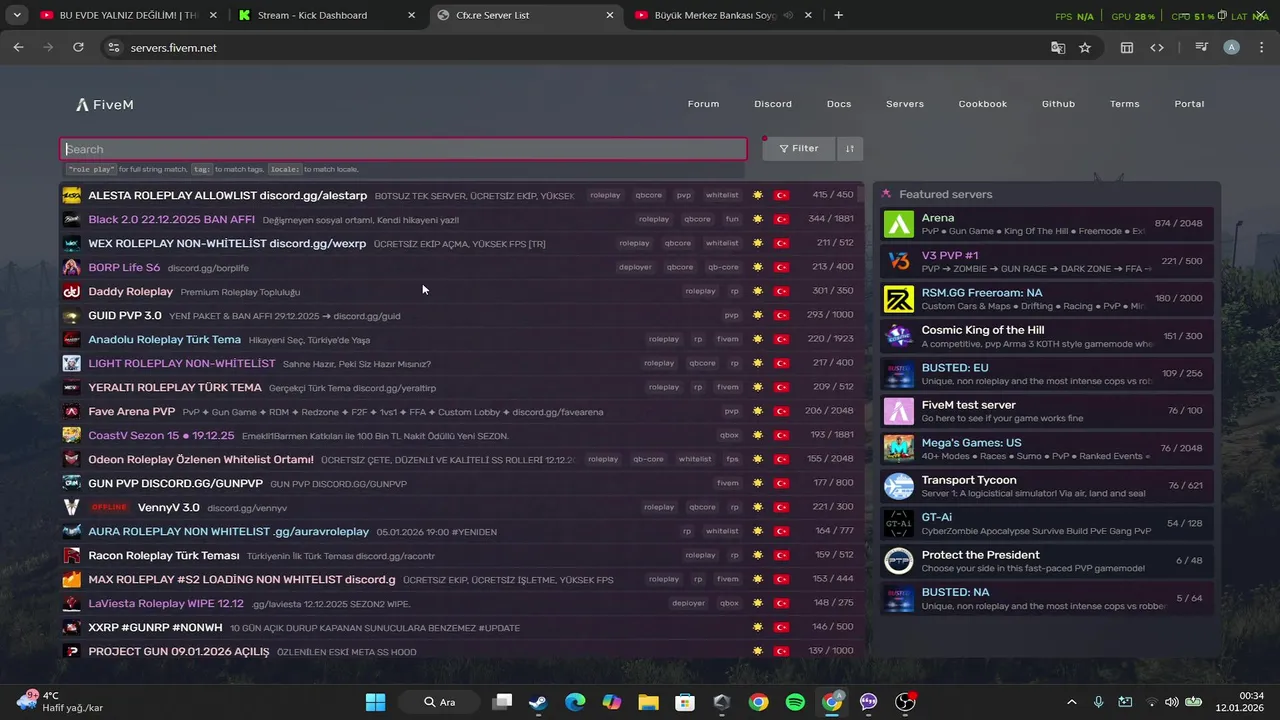The image size is (1280, 720).
Task: Open the Windows Start menu
Action: (375, 702)
